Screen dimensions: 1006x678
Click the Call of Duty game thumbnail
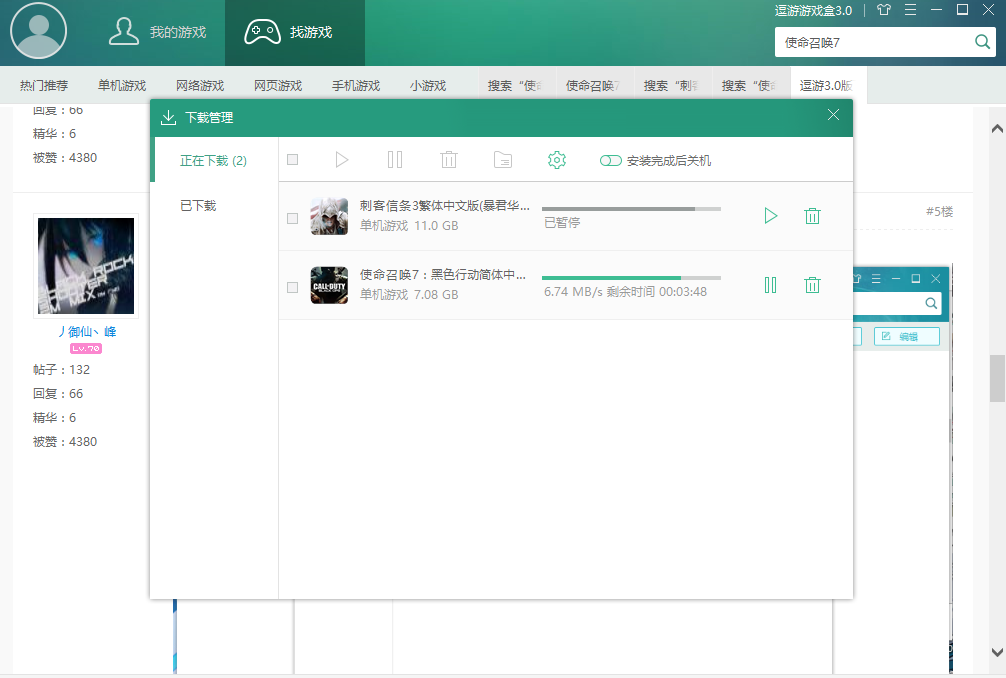pyautogui.click(x=329, y=285)
